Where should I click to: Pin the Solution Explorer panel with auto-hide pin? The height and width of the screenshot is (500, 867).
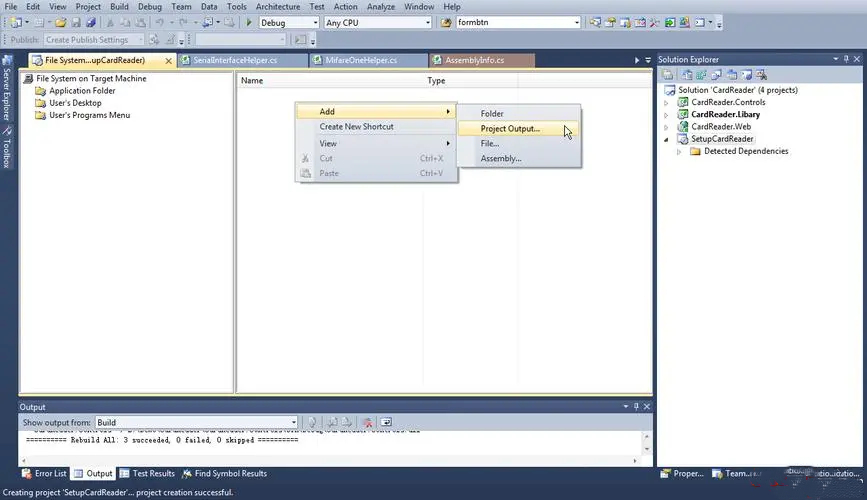pos(847,60)
